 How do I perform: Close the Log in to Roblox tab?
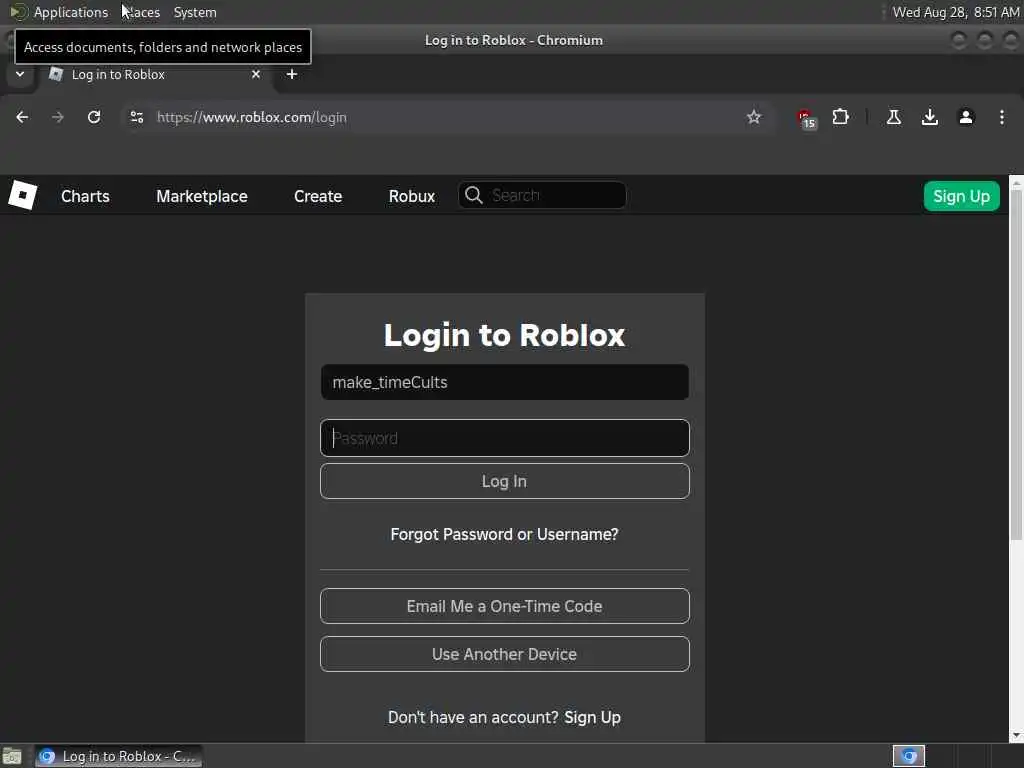coord(256,74)
